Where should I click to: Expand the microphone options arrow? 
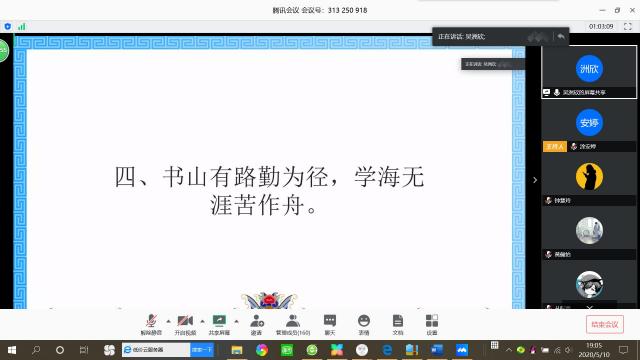169,321
